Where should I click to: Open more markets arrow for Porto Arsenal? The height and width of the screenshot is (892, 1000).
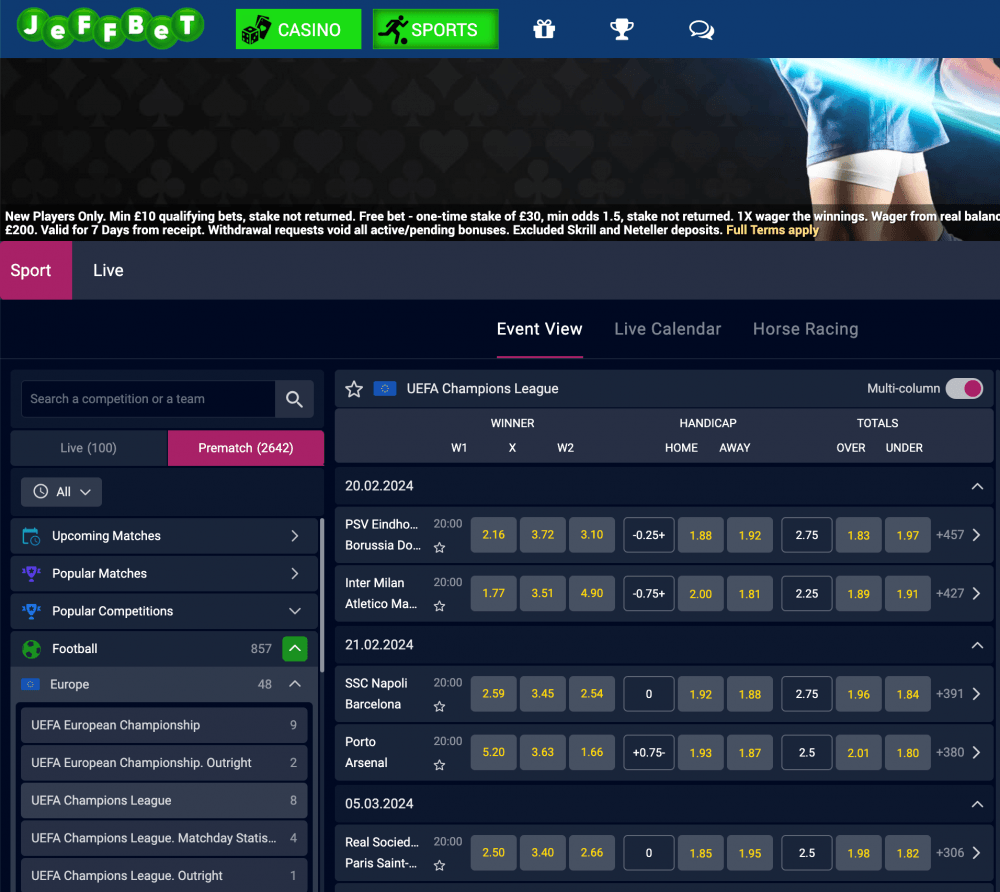point(976,752)
